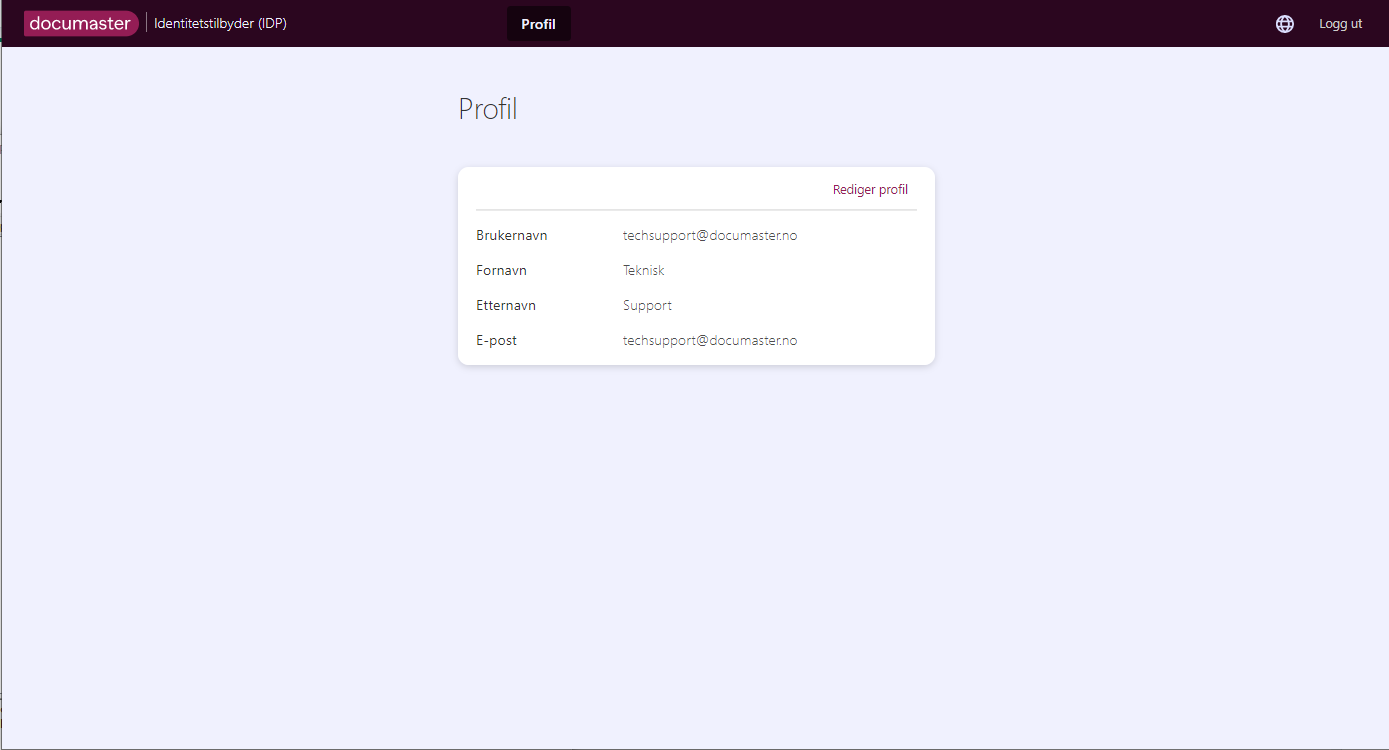Click the Documaster logo
The height and width of the screenshot is (750, 1389).
click(x=80, y=23)
